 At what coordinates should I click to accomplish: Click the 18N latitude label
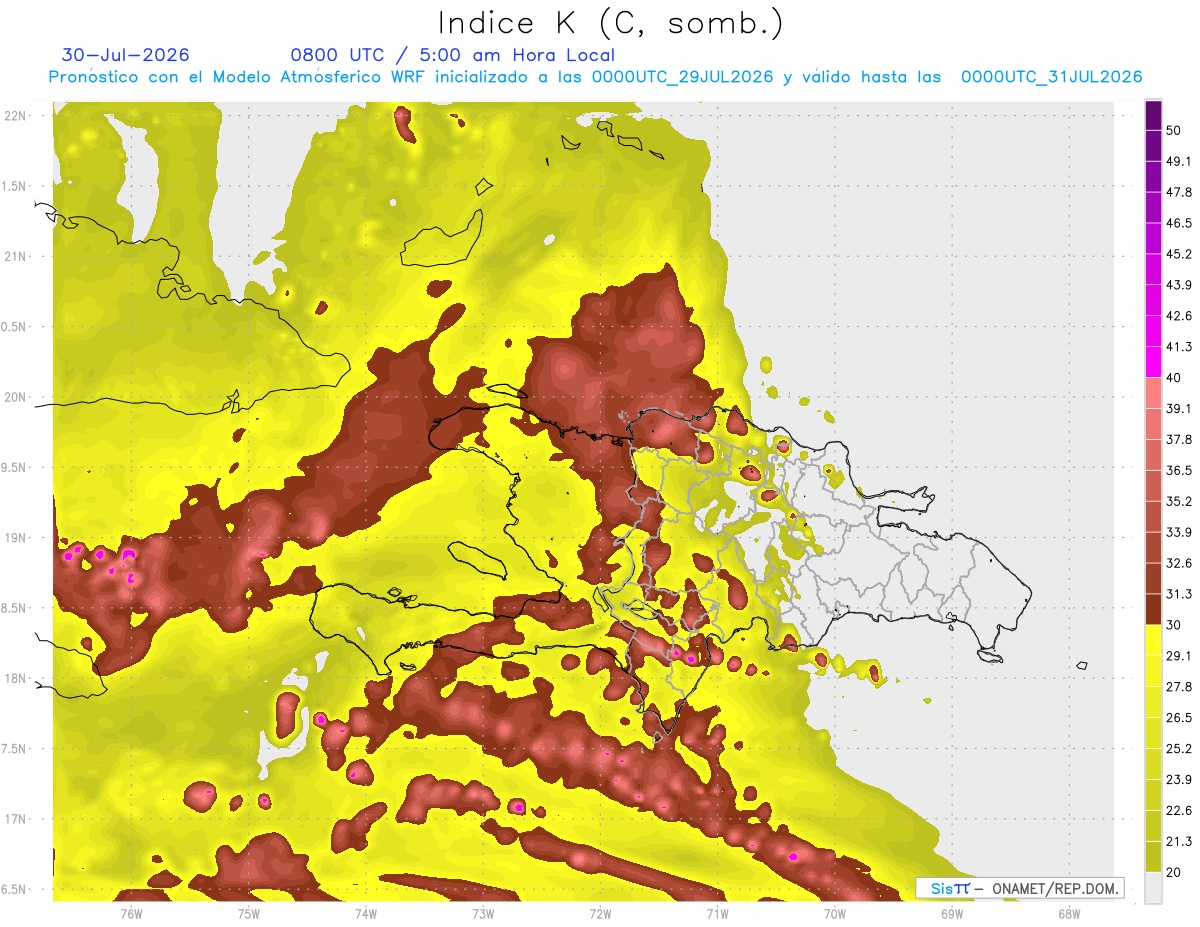click(x=15, y=678)
